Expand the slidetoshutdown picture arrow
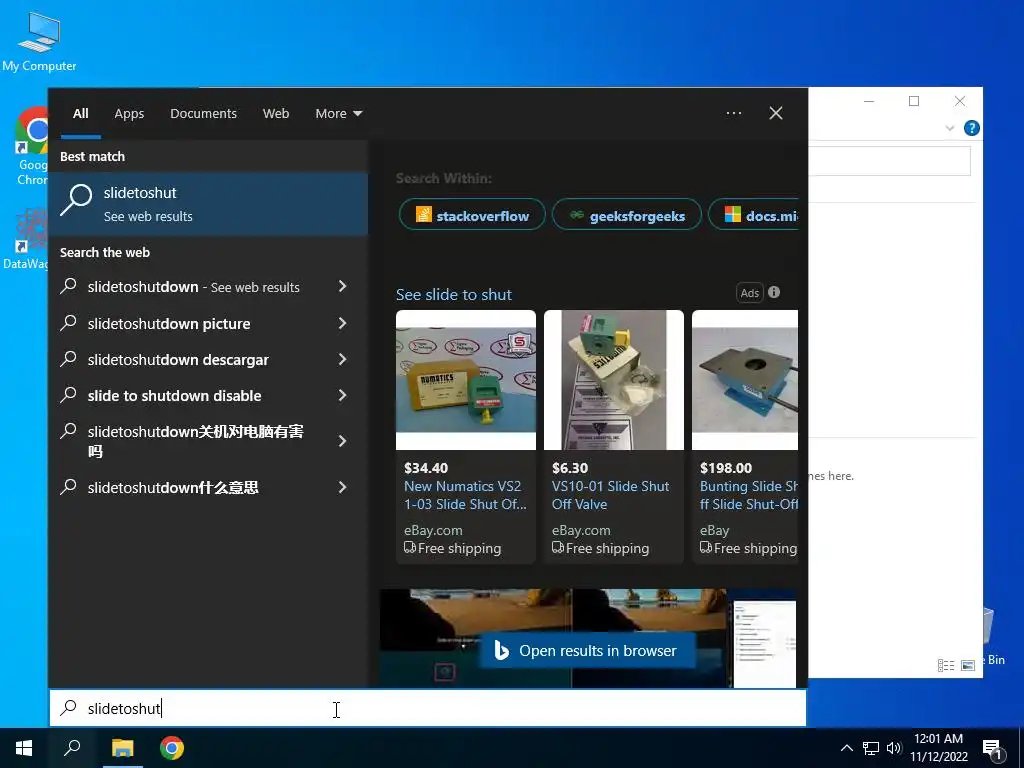The height and width of the screenshot is (768, 1024). [x=342, y=323]
